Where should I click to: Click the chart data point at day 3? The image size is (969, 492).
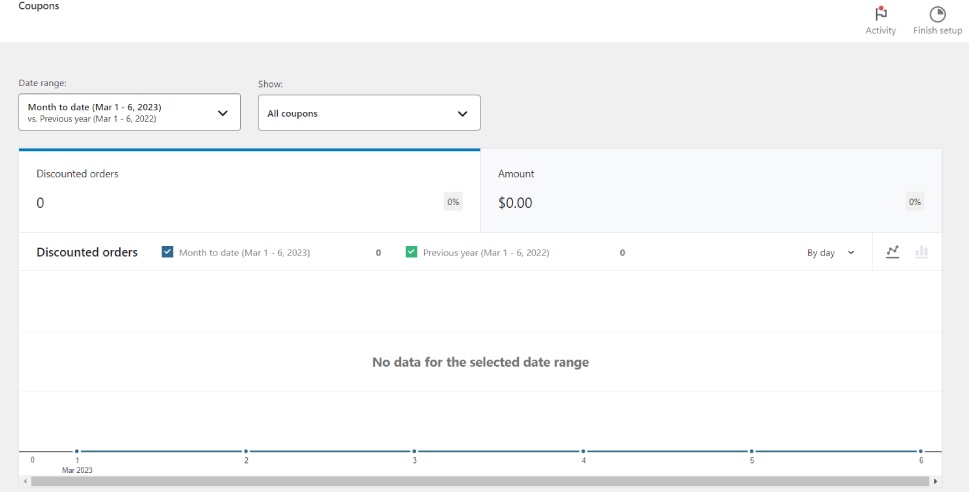(414, 451)
